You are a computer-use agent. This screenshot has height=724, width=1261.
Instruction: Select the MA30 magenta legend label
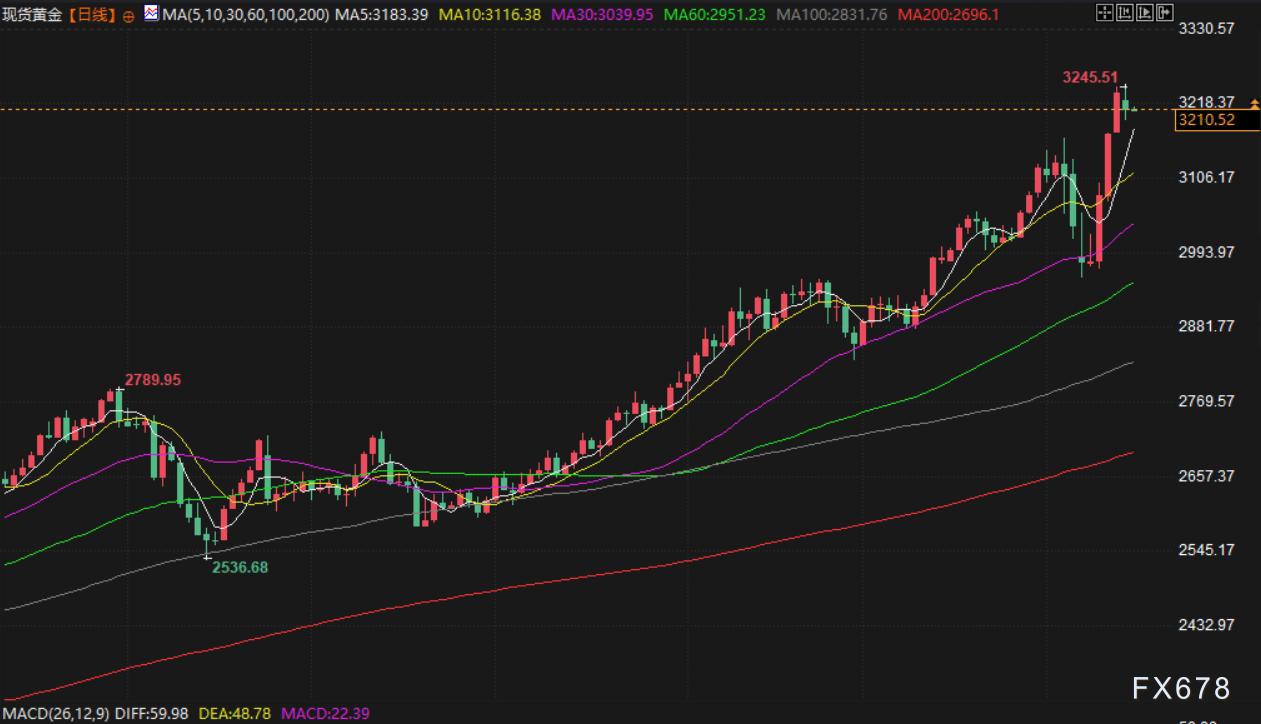click(x=603, y=16)
